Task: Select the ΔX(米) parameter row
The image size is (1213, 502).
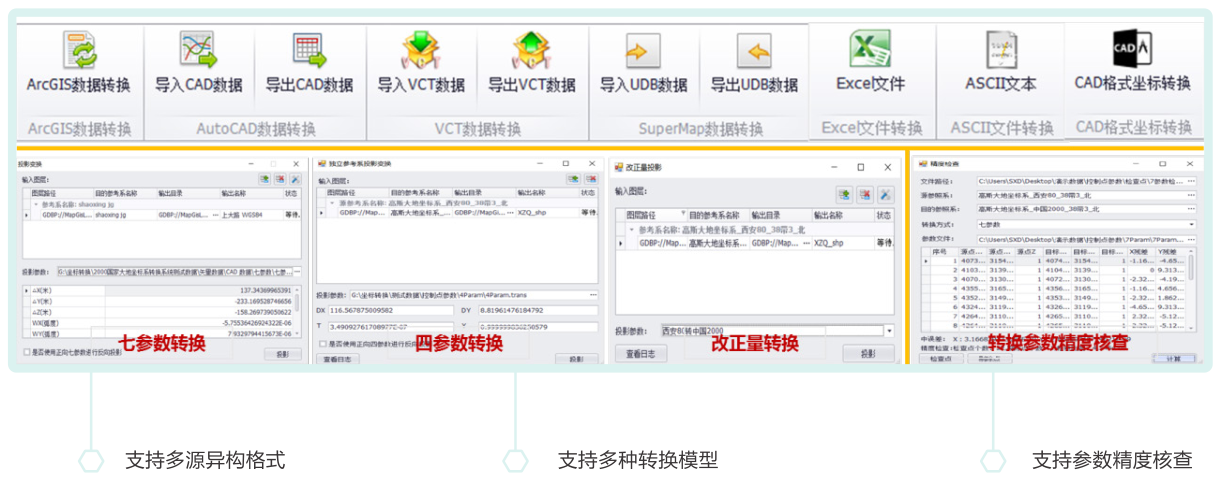Action: coord(161,290)
